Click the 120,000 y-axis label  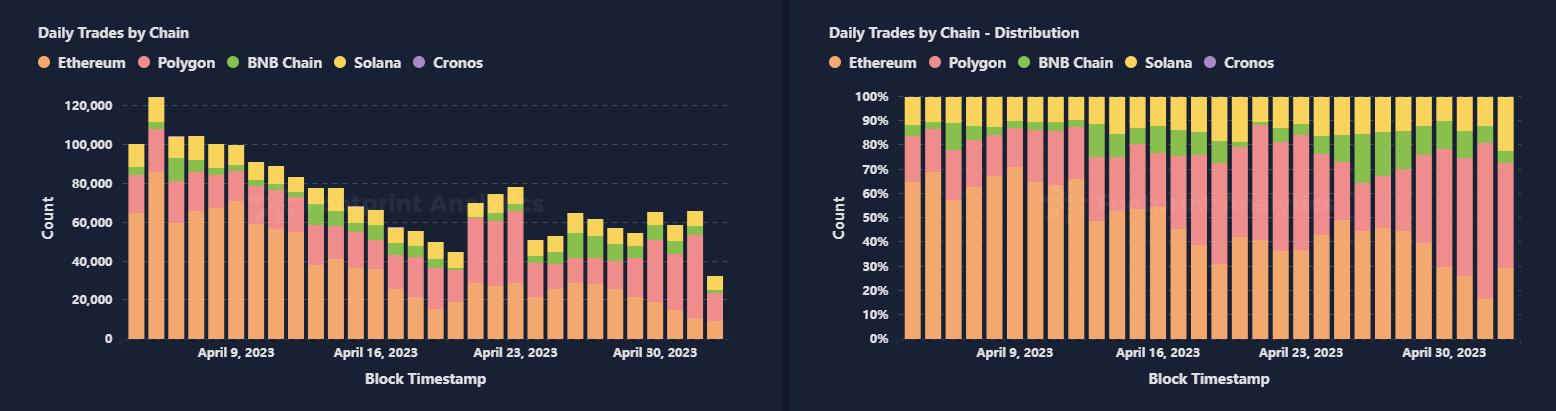pyautogui.click(x=89, y=106)
